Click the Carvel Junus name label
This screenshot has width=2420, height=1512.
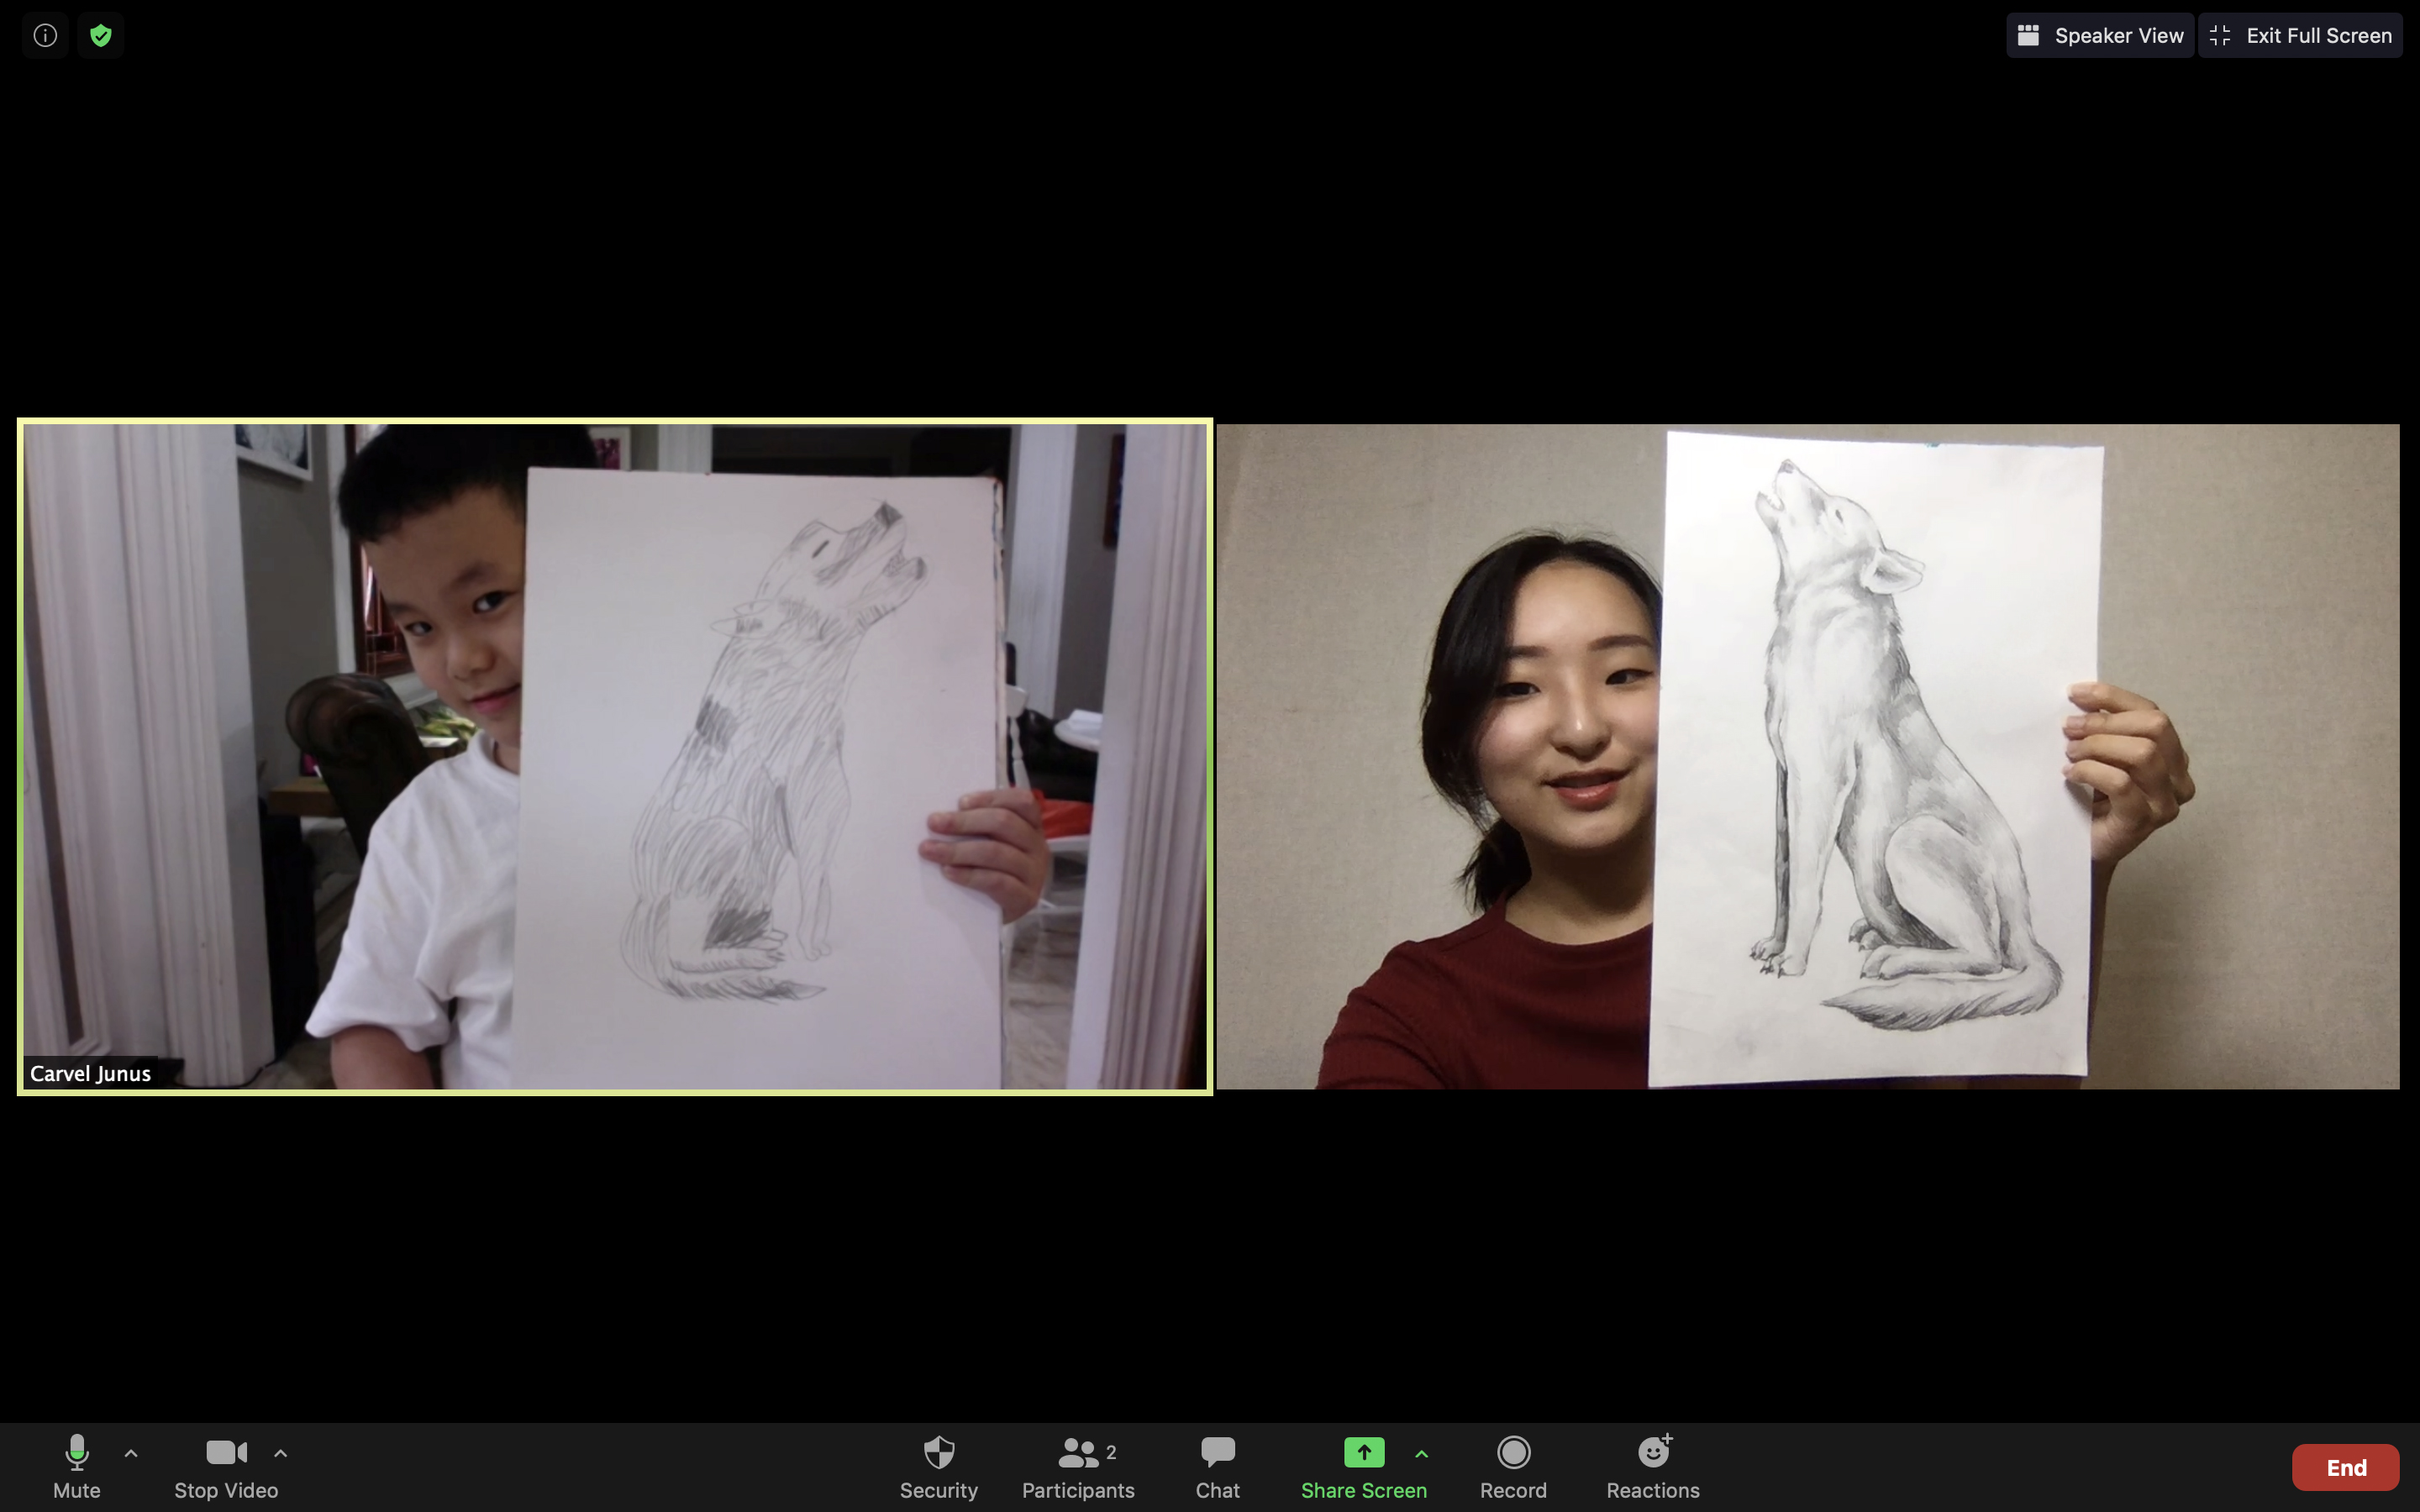(90, 1073)
